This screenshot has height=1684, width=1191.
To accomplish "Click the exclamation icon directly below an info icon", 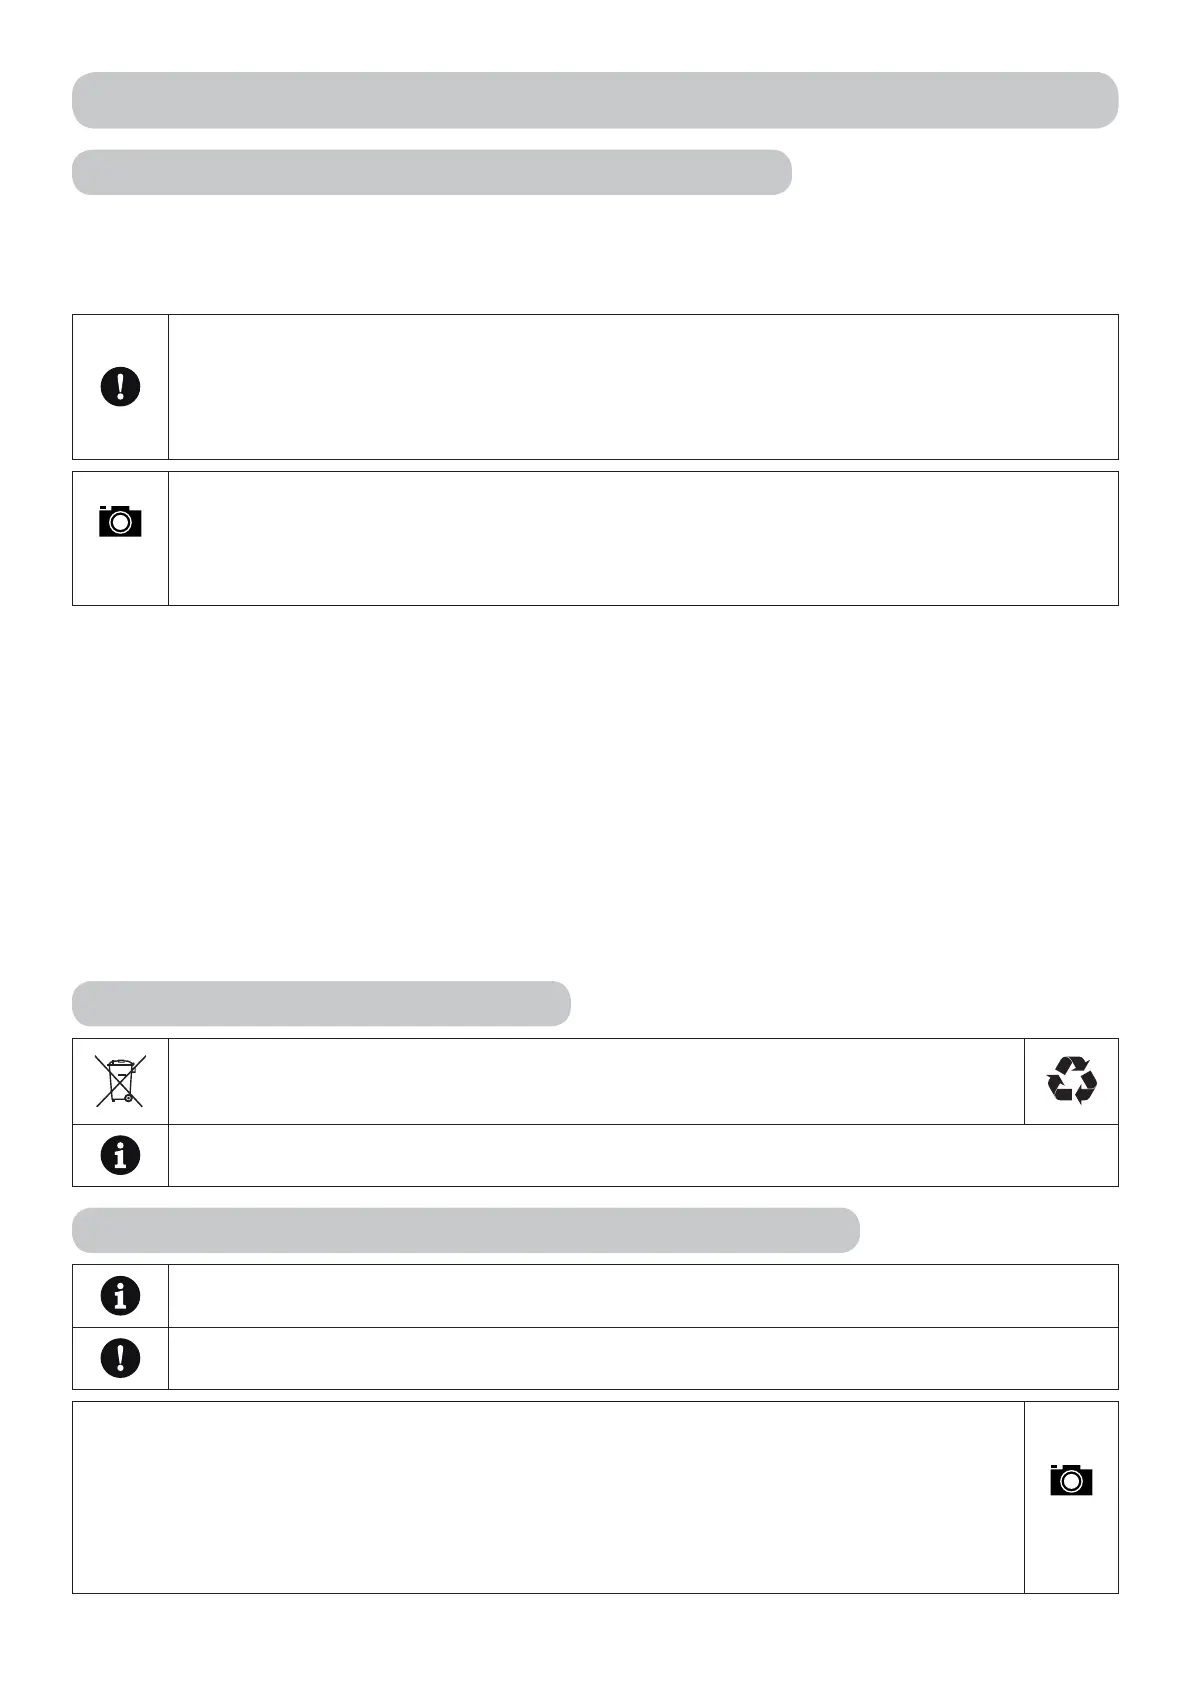I will 120,1358.
